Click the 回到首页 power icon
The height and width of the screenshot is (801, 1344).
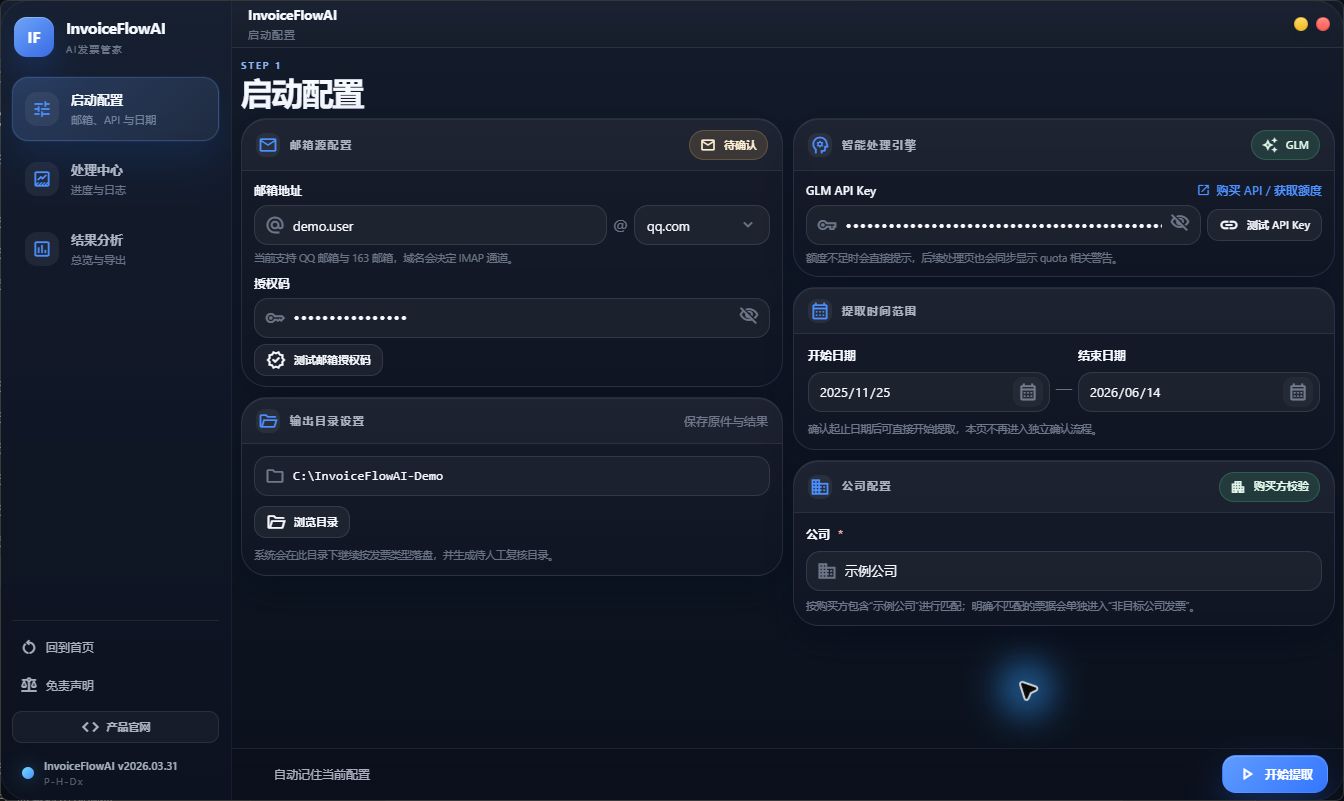click(29, 647)
